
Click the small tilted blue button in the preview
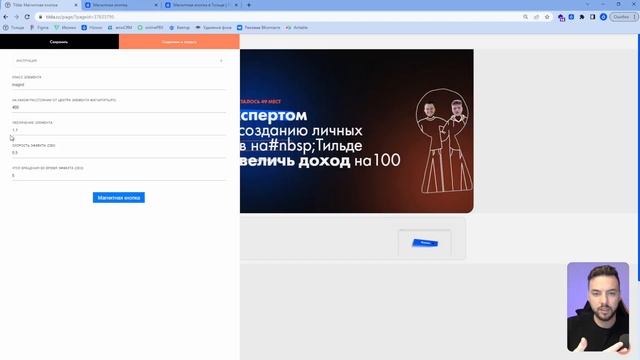[x=425, y=243]
